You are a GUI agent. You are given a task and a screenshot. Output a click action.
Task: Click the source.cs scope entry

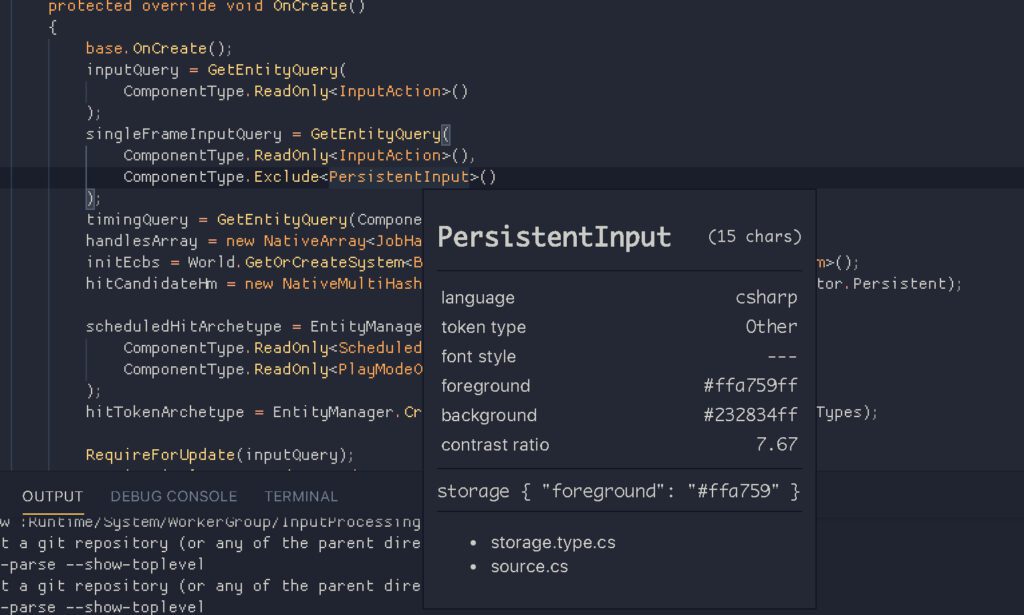point(529,567)
